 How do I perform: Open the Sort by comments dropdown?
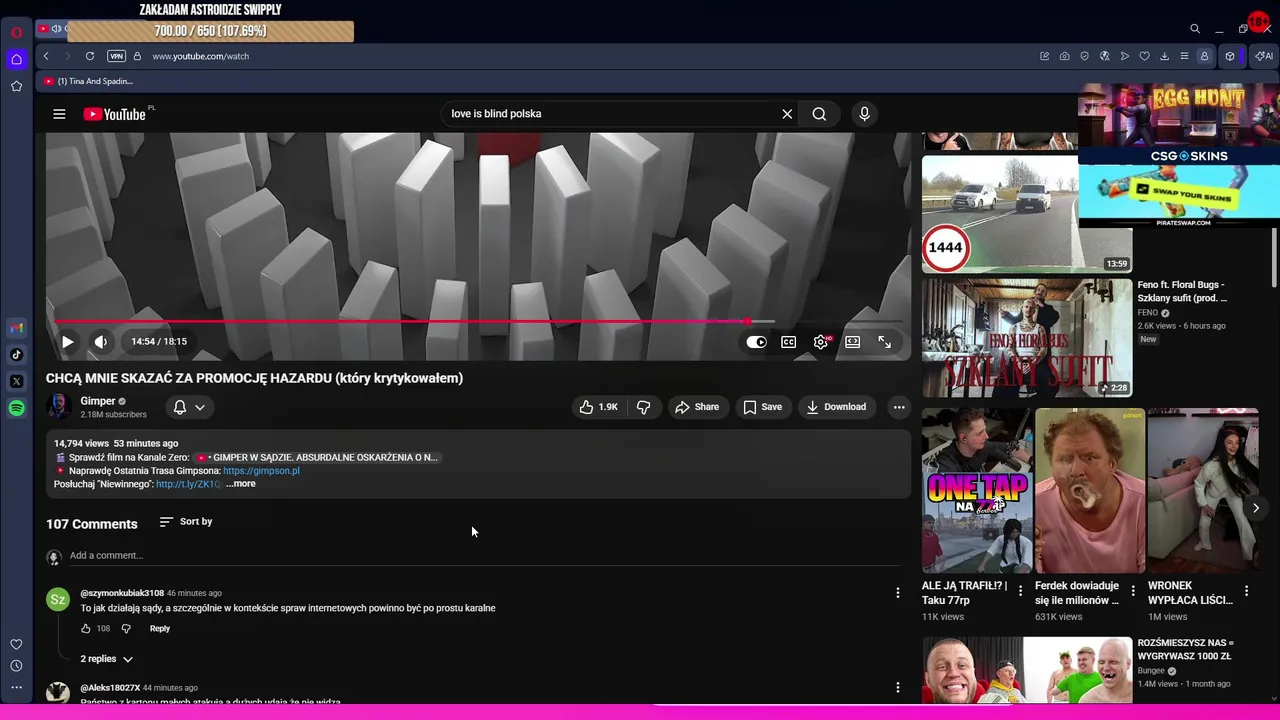[186, 522]
